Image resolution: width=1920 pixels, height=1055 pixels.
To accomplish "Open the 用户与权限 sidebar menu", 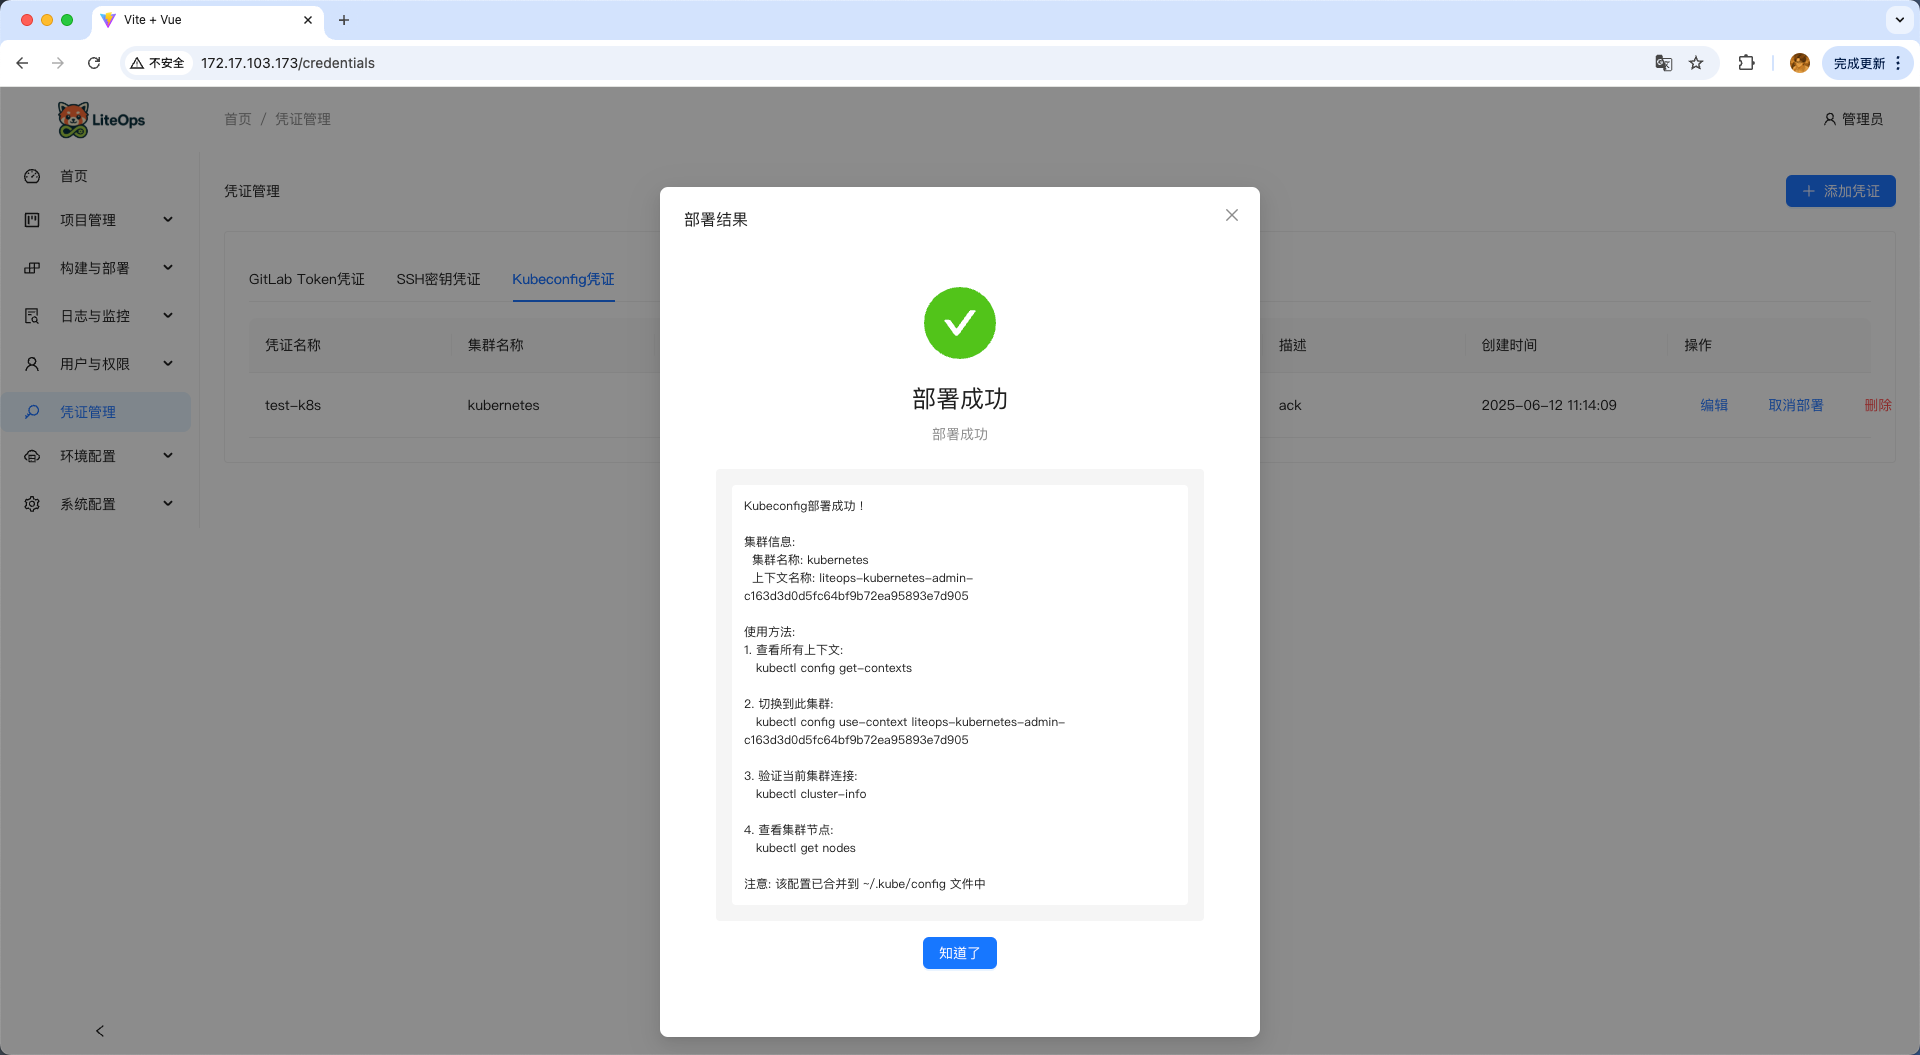I will pyautogui.click(x=98, y=364).
